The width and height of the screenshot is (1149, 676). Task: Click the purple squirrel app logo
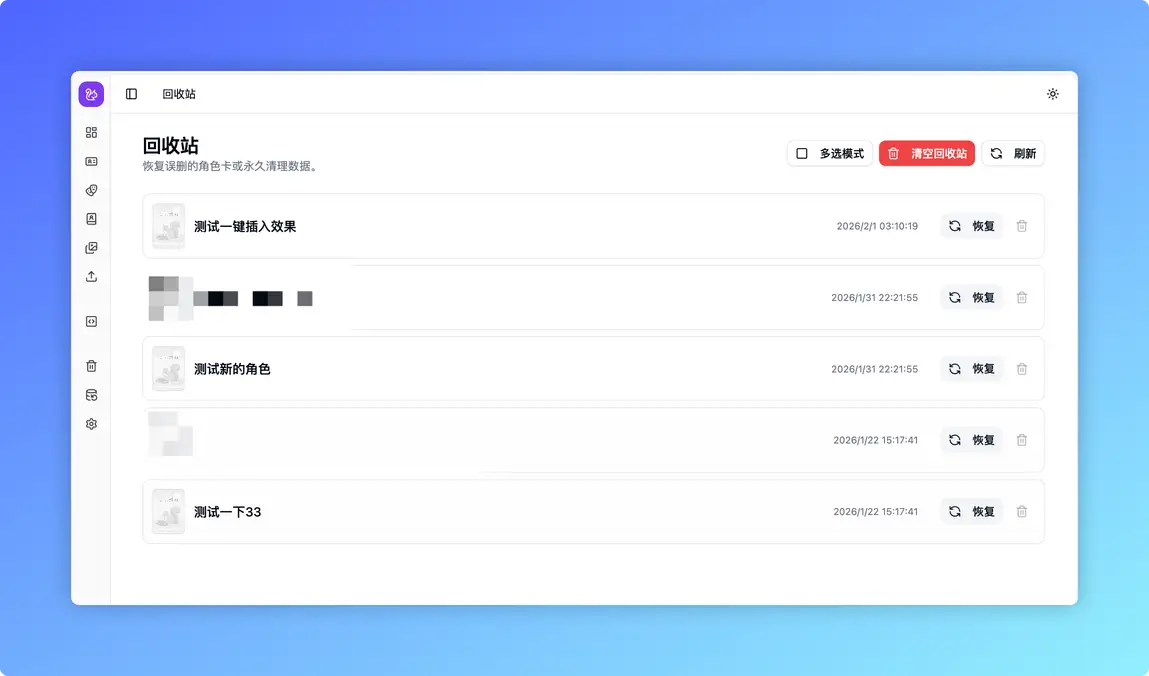(91, 94)
